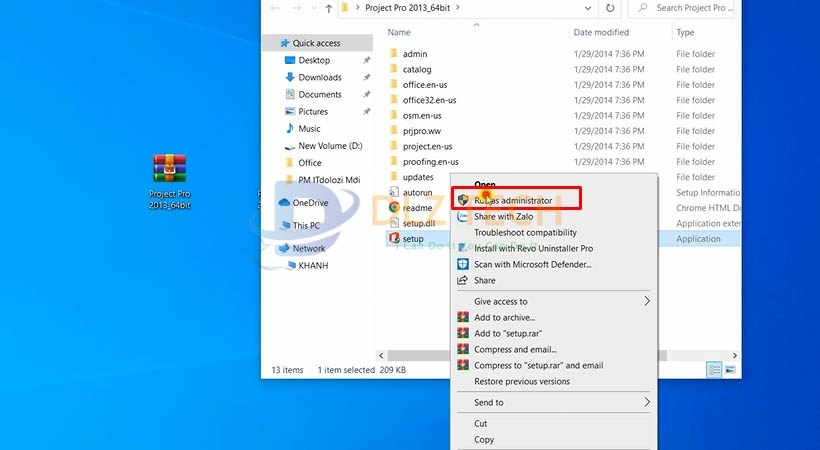Select the office32.en-us folder
The height and width of the screenshot is (450, 820).
429,100
